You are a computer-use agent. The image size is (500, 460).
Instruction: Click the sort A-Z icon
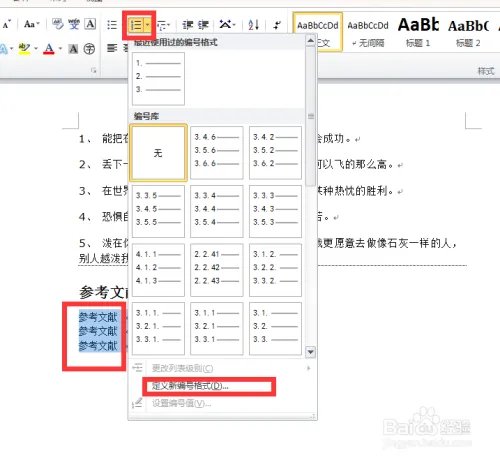[253, 25]
